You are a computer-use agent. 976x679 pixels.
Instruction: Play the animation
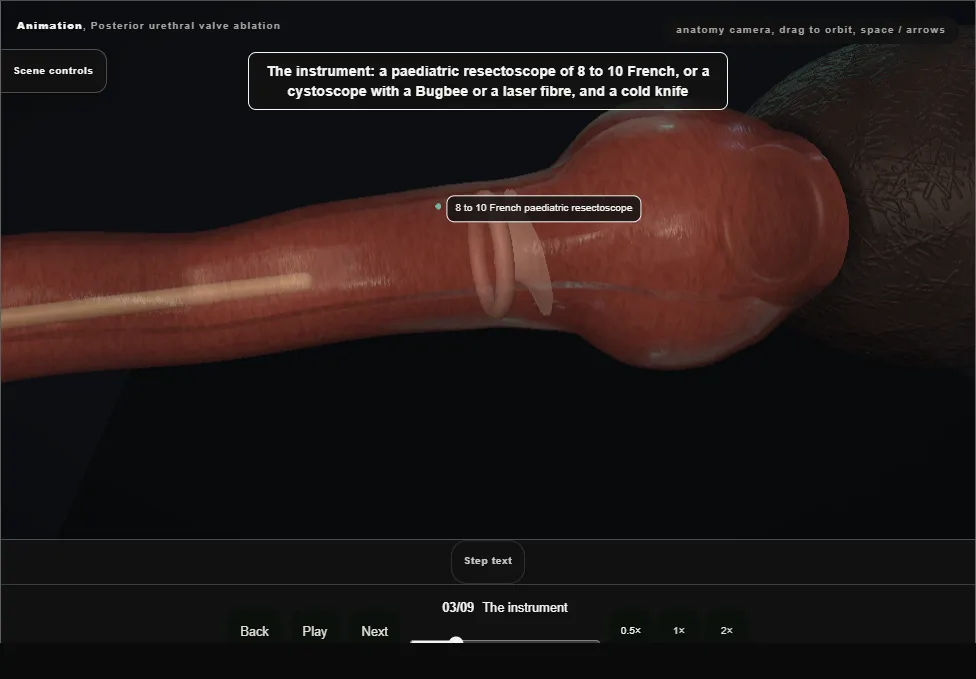pos(314,631)
